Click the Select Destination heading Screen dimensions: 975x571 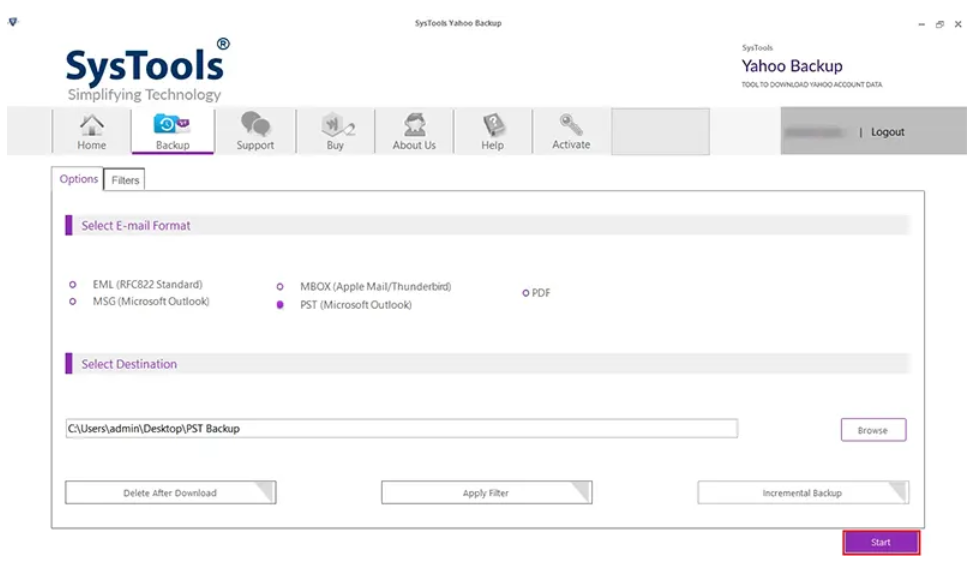point(129,364)
